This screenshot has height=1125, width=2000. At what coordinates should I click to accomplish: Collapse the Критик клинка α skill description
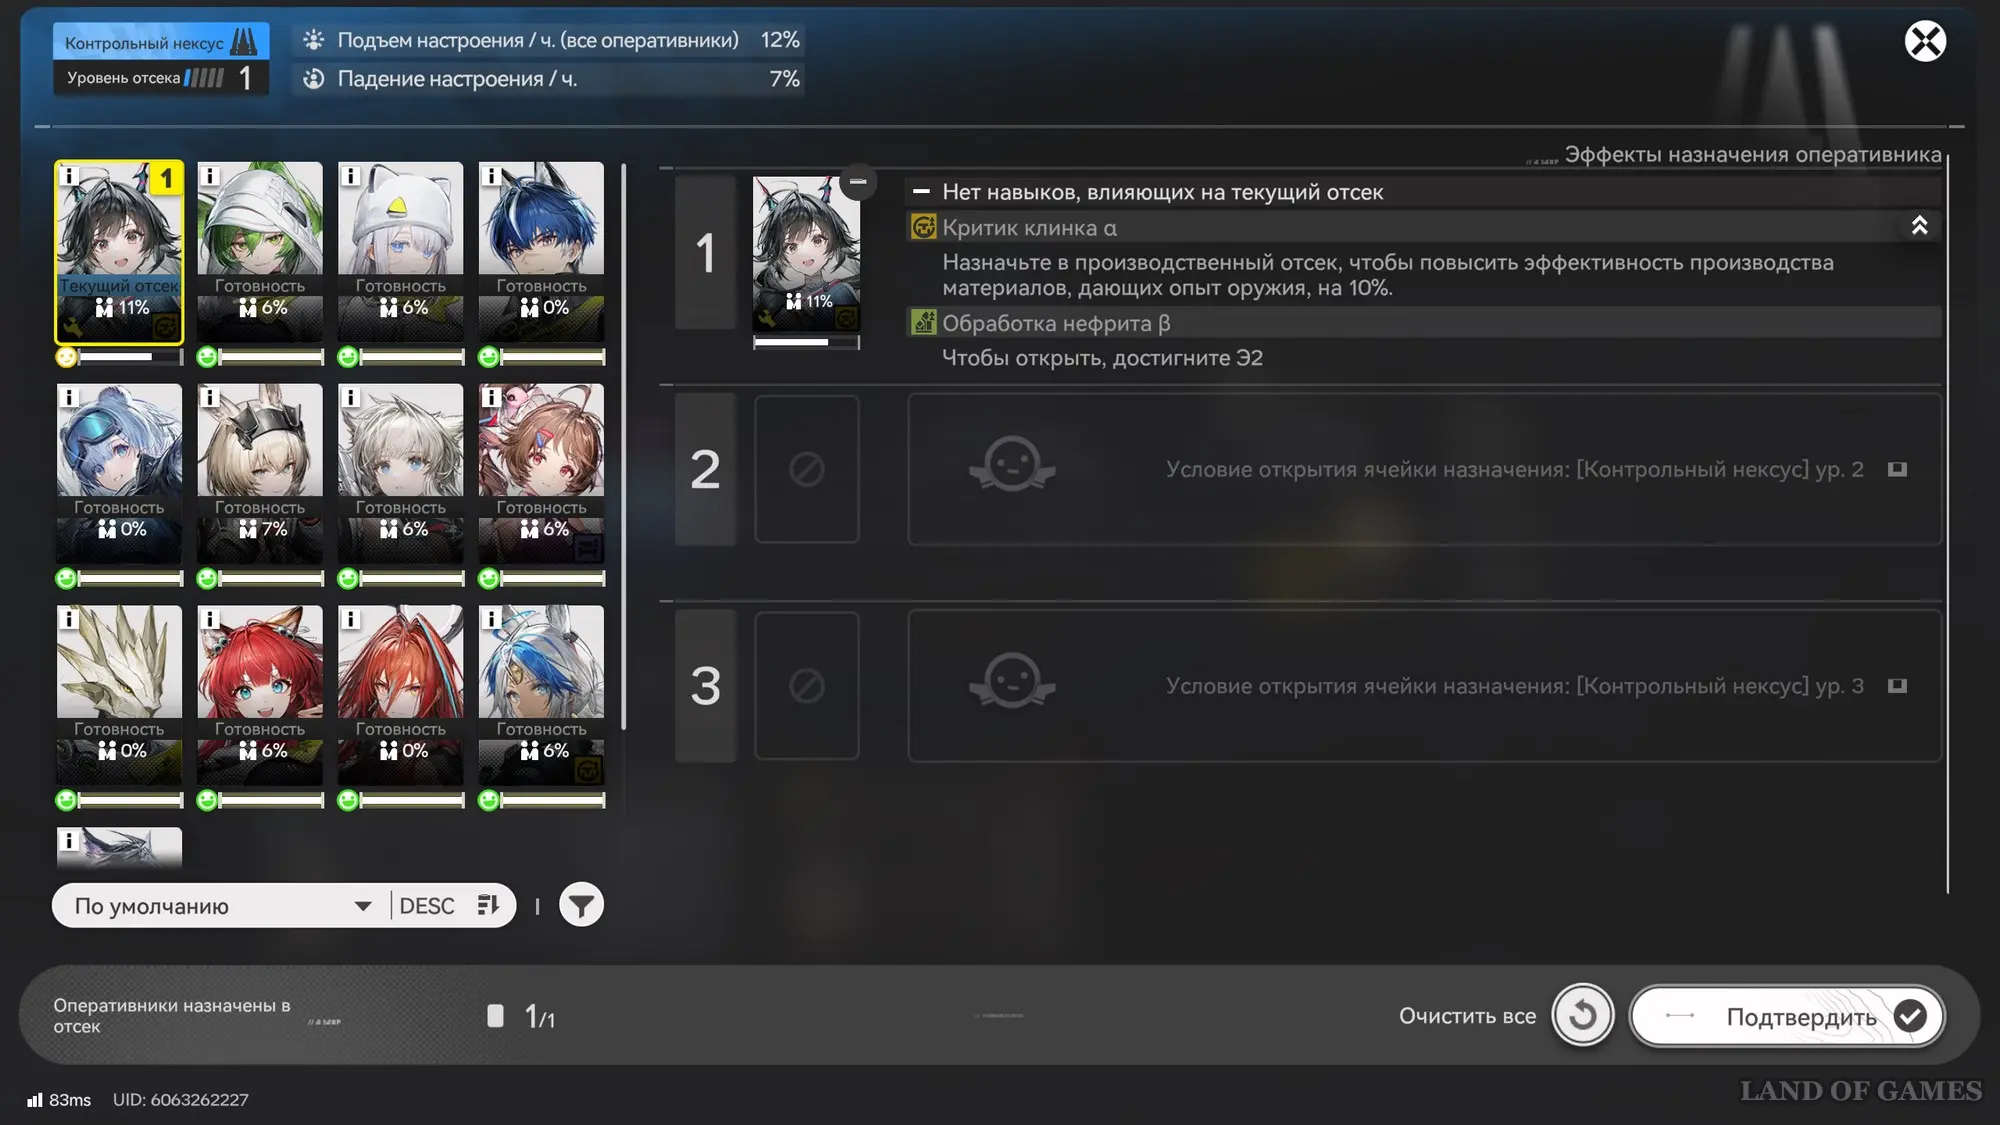coord(1919,226)
